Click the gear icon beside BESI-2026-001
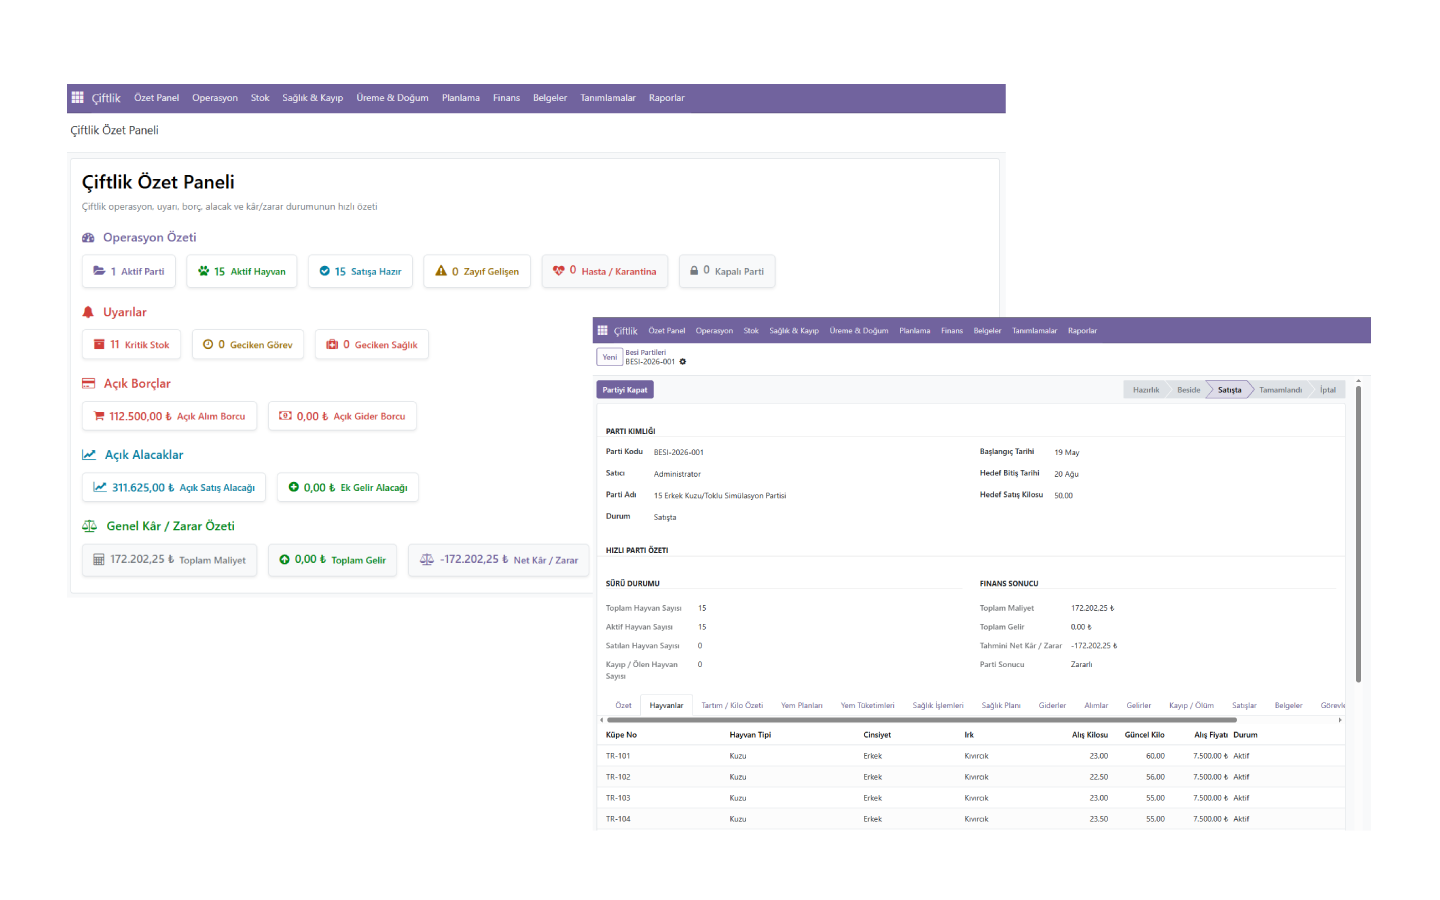 coord(683,362)
